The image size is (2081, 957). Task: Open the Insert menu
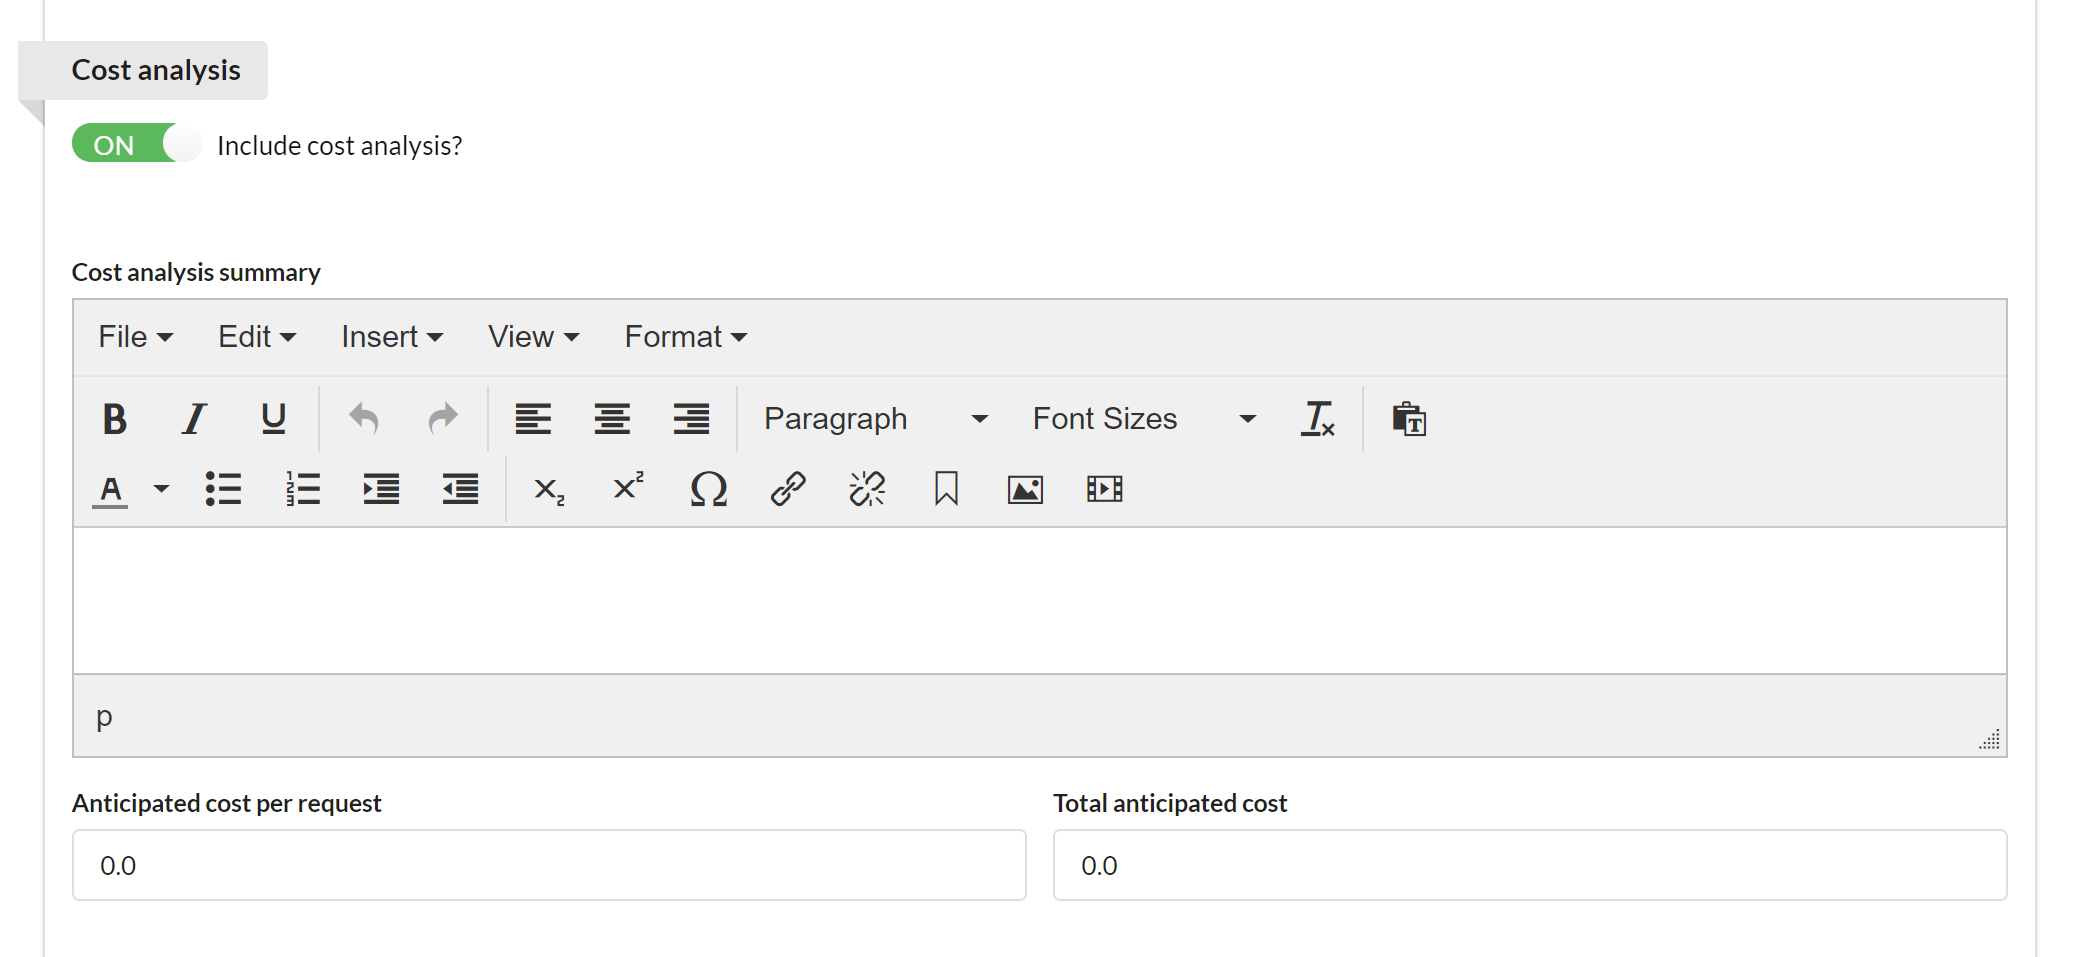pyautogui.click(x=391, y=337)
